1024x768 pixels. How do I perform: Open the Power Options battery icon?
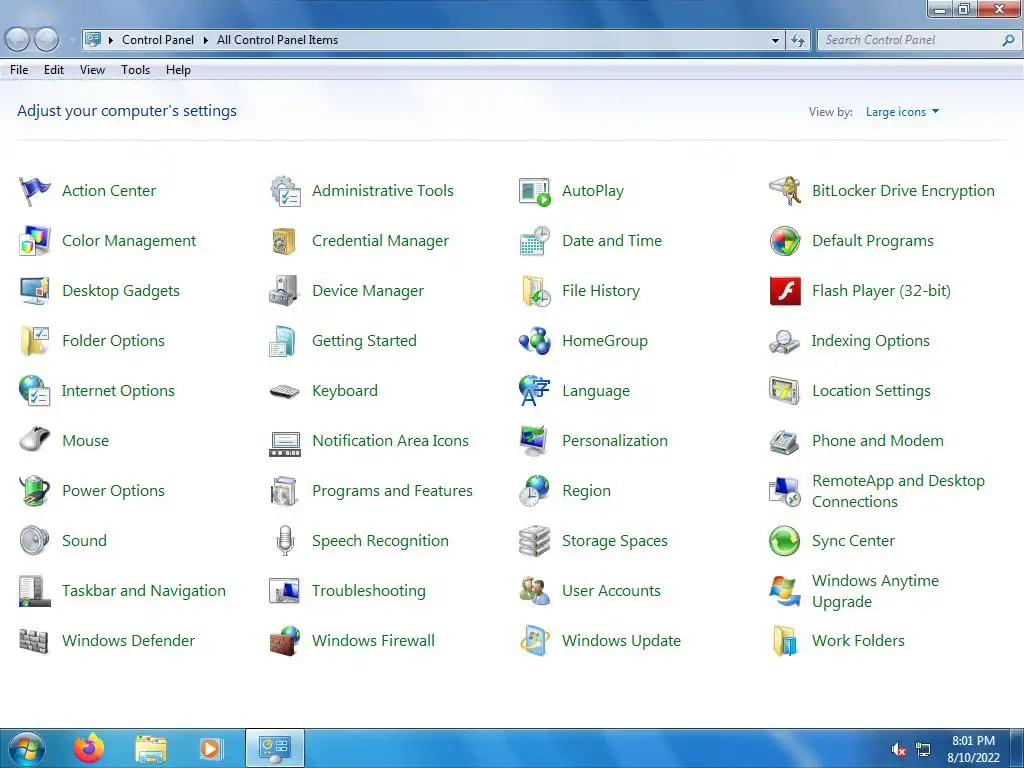[35, 490]
